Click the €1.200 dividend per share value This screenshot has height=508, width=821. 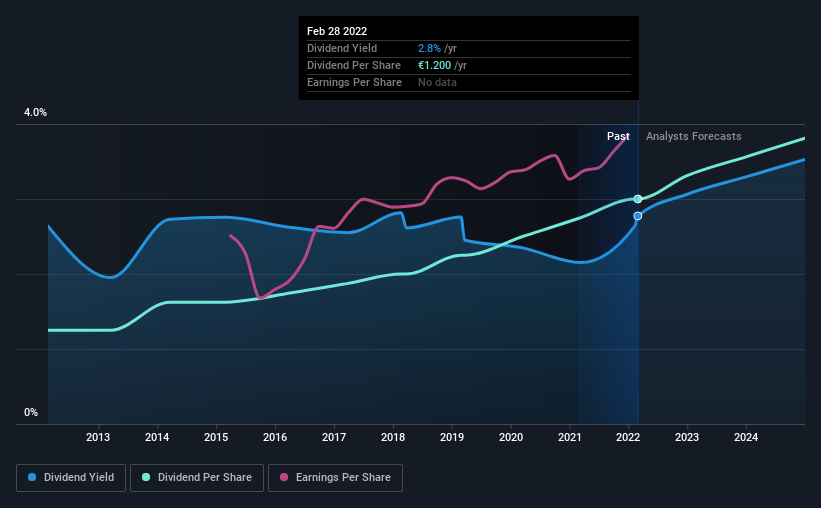[x=434, y=65]
